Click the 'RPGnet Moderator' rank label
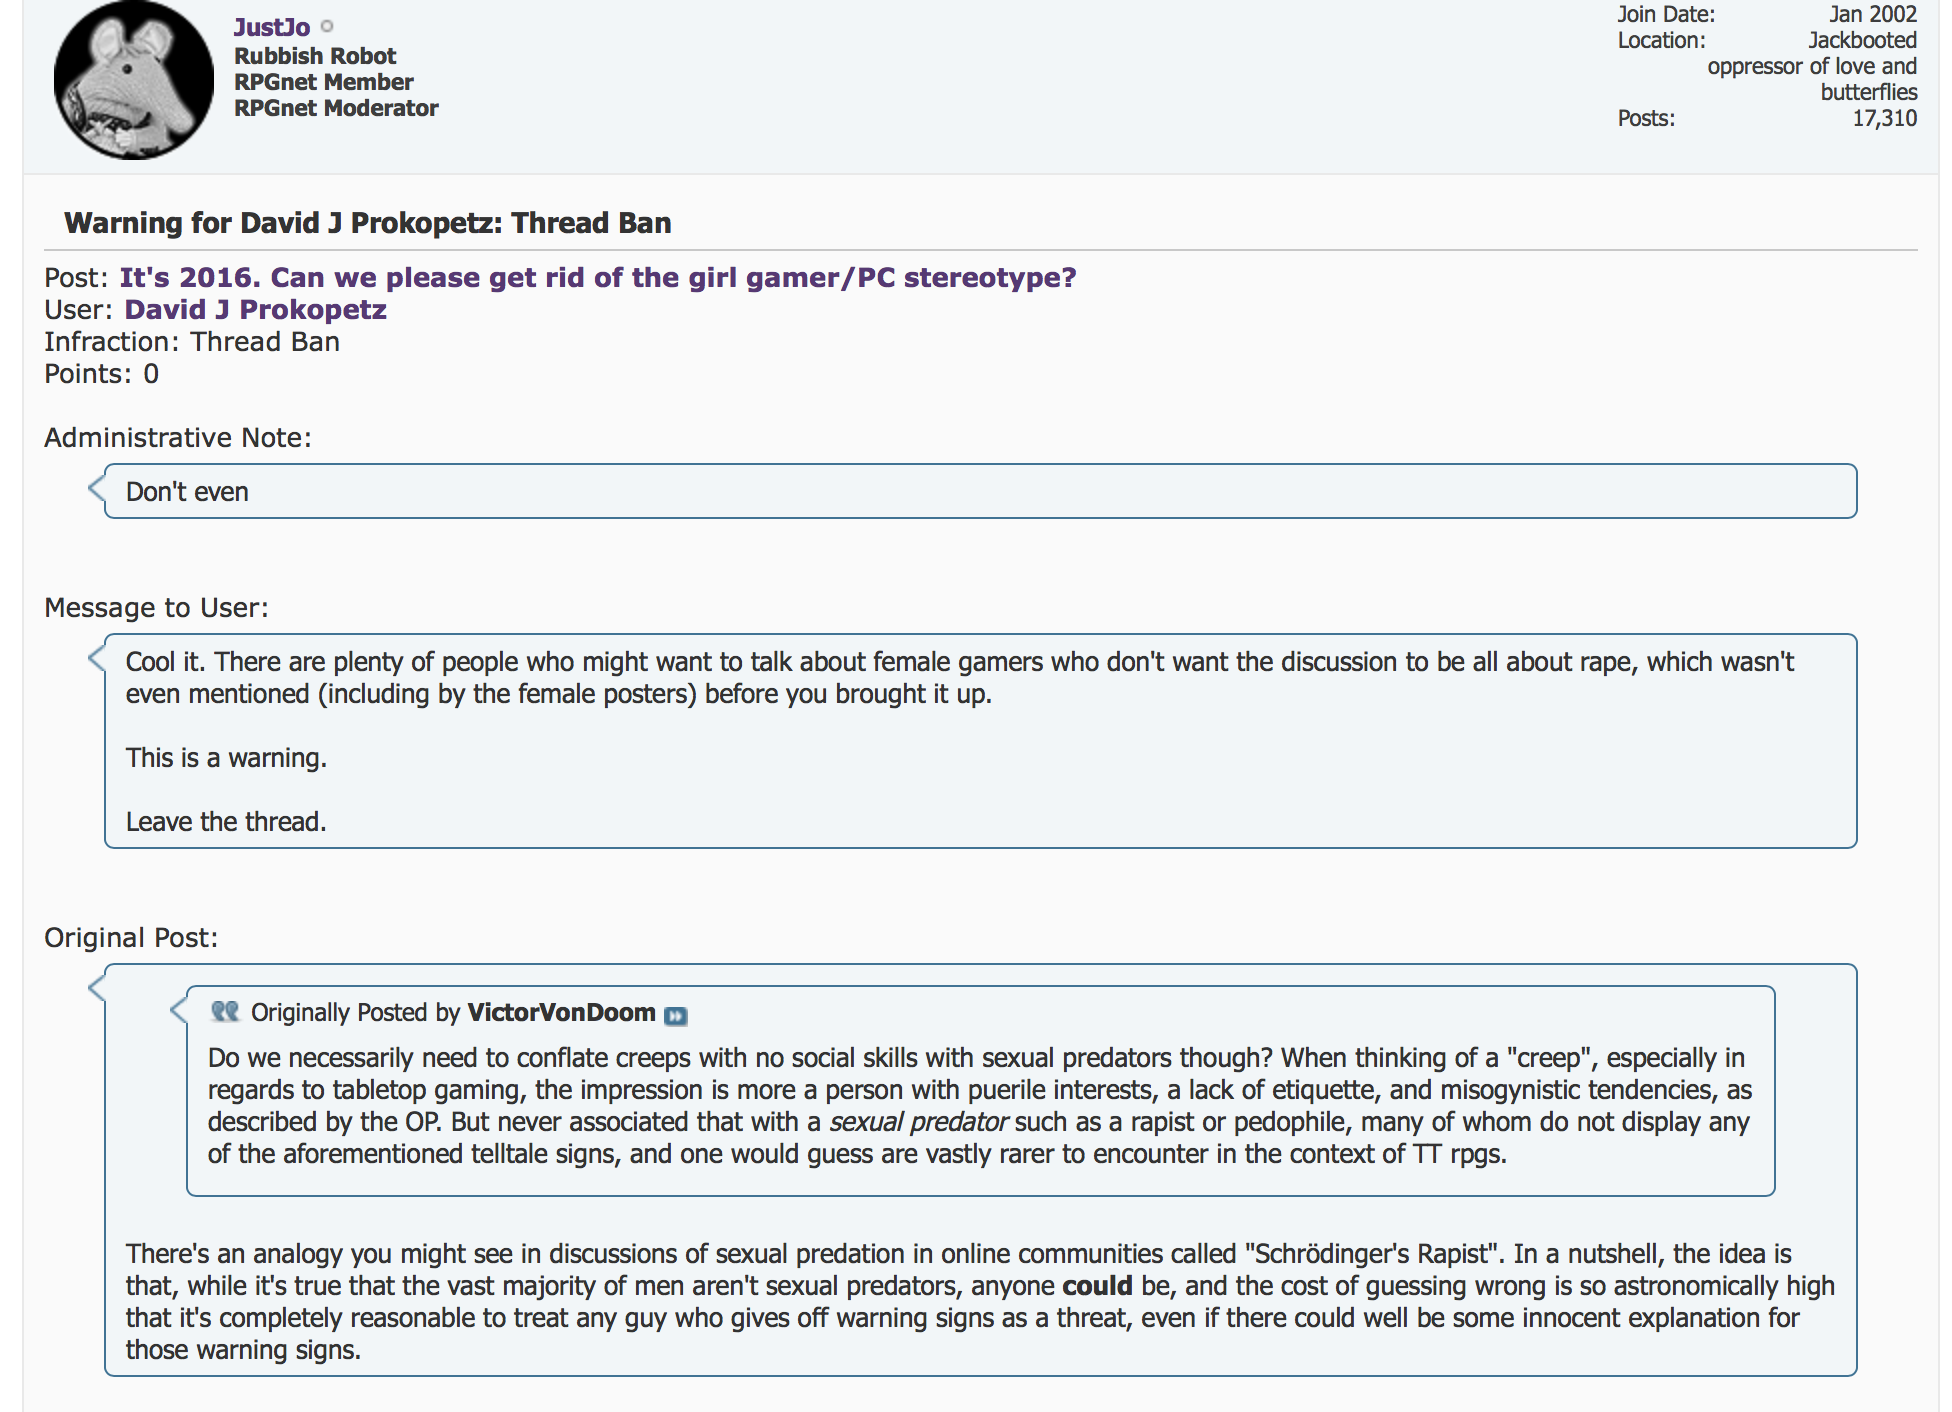The height and width of the screenshot is (1412, 1952). (x=336, y=108)
